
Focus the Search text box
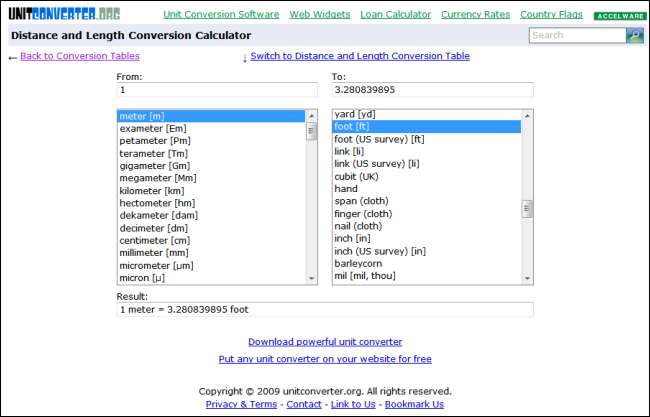[x=577, y=35]
